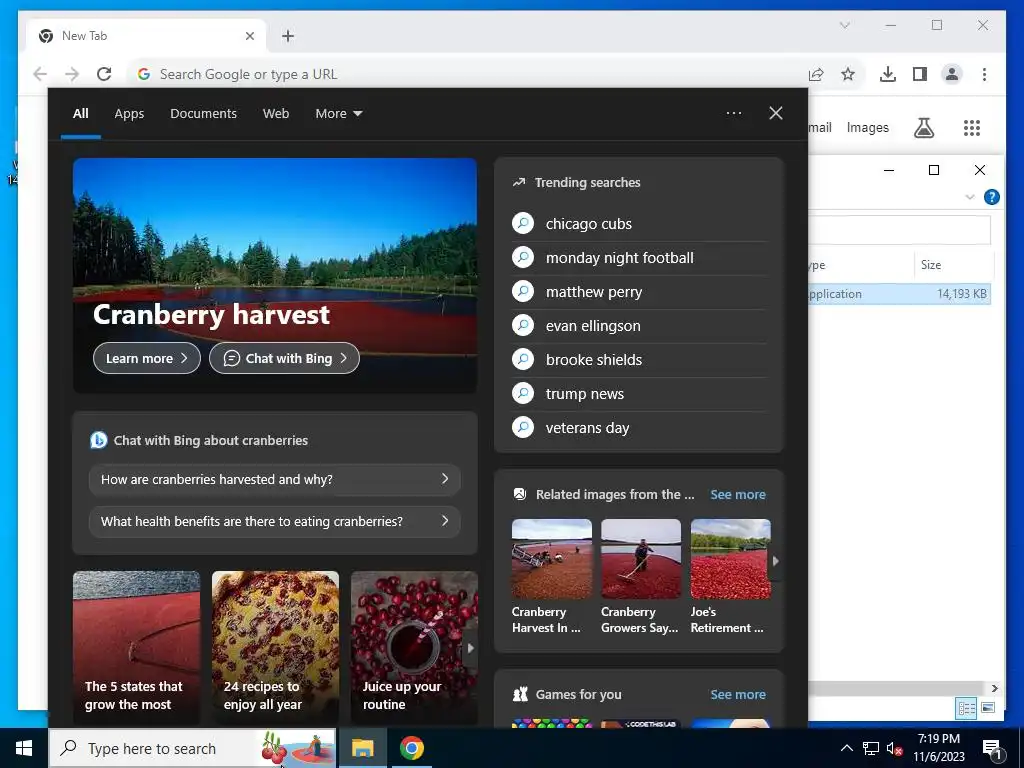
Task: Switch to the Documents search tab
Action: 203,114
